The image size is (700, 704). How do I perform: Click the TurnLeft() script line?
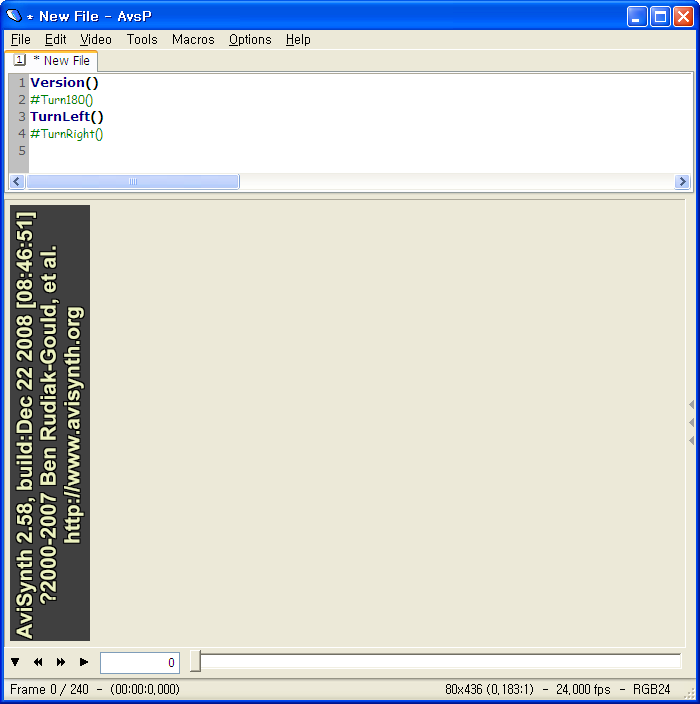coord(66,117)
